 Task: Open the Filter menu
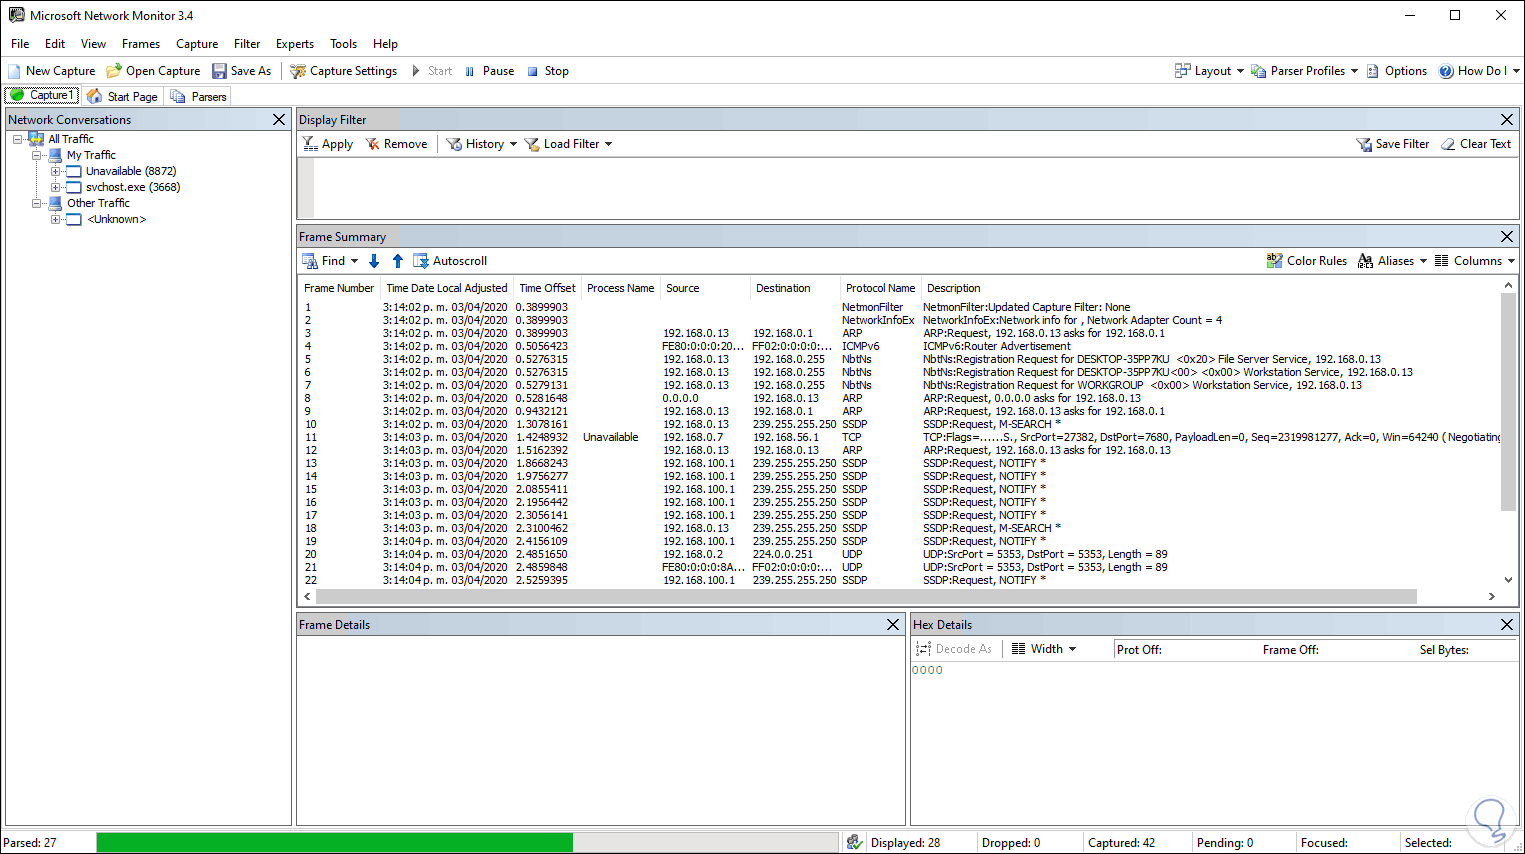[x=247, y=44]
